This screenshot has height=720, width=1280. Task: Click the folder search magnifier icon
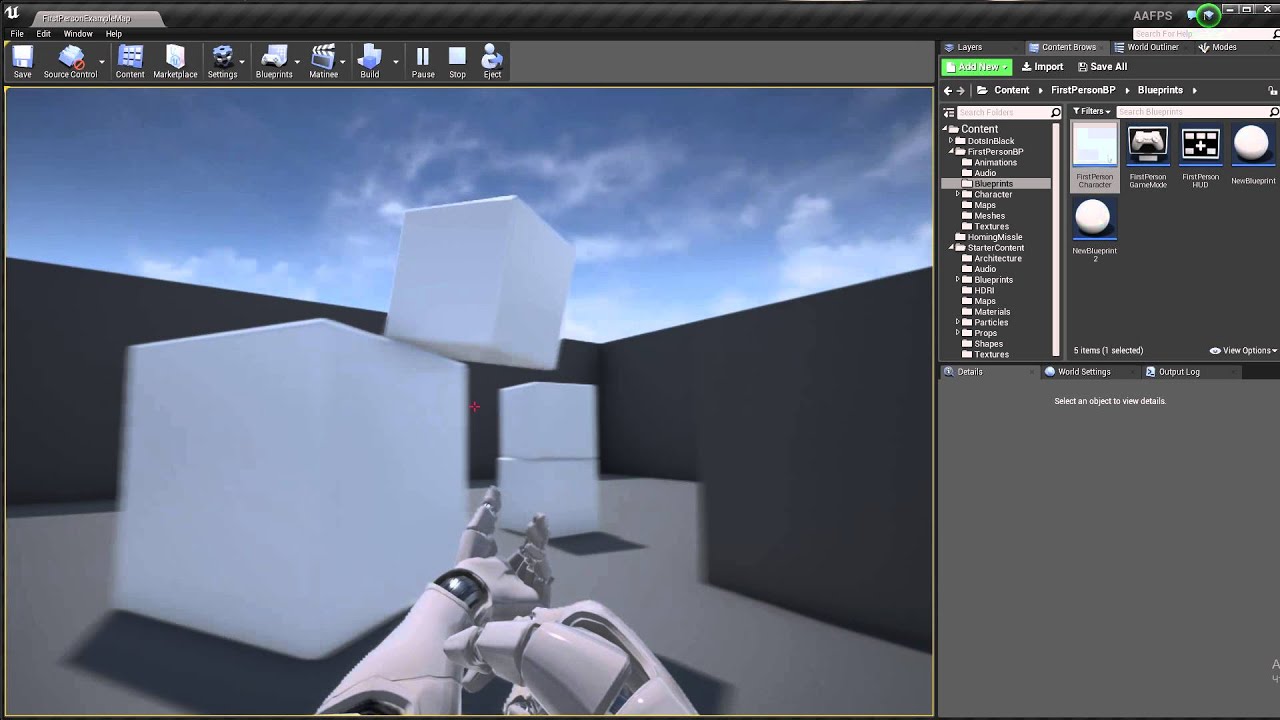1055,112
